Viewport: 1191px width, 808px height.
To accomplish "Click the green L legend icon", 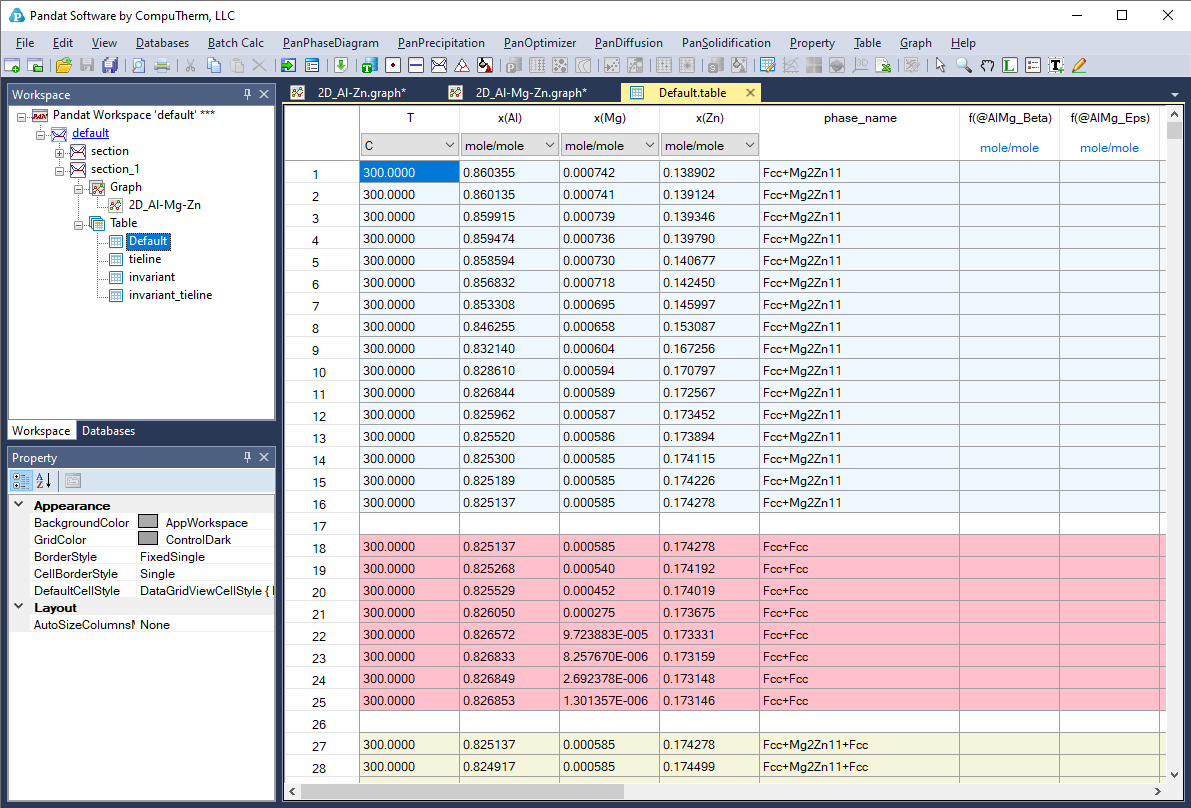I will 1010,66.
